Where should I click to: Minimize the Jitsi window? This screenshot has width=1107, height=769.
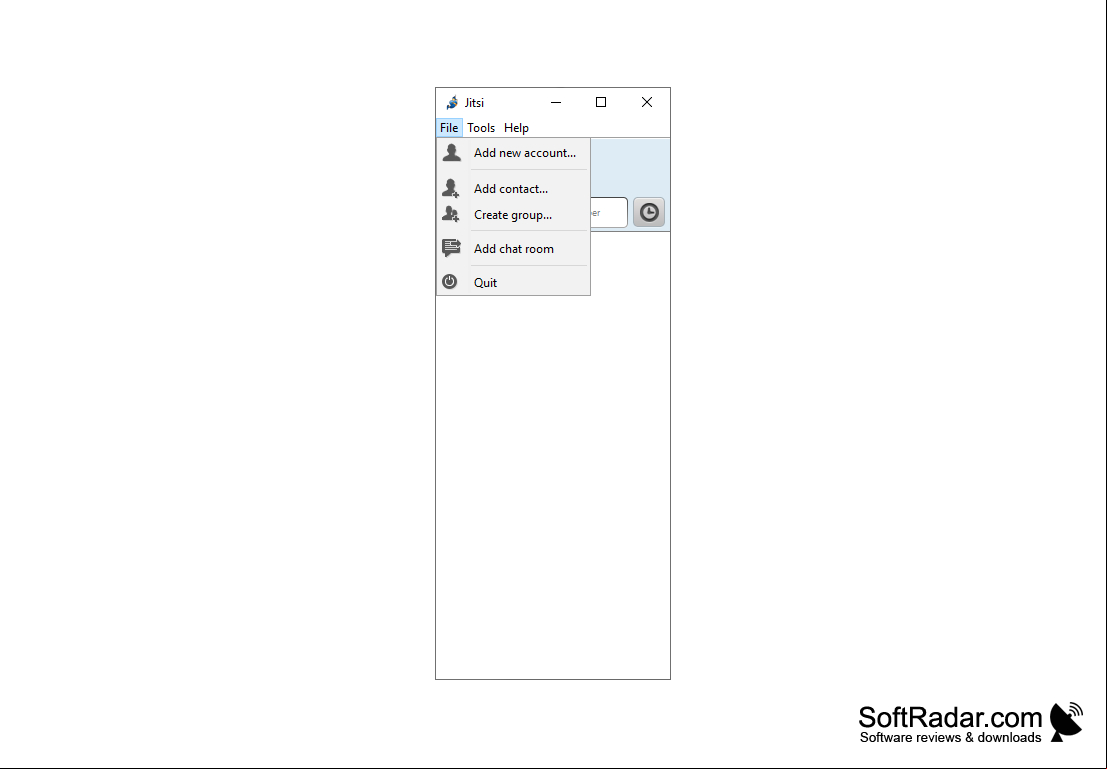click(556, 102)
